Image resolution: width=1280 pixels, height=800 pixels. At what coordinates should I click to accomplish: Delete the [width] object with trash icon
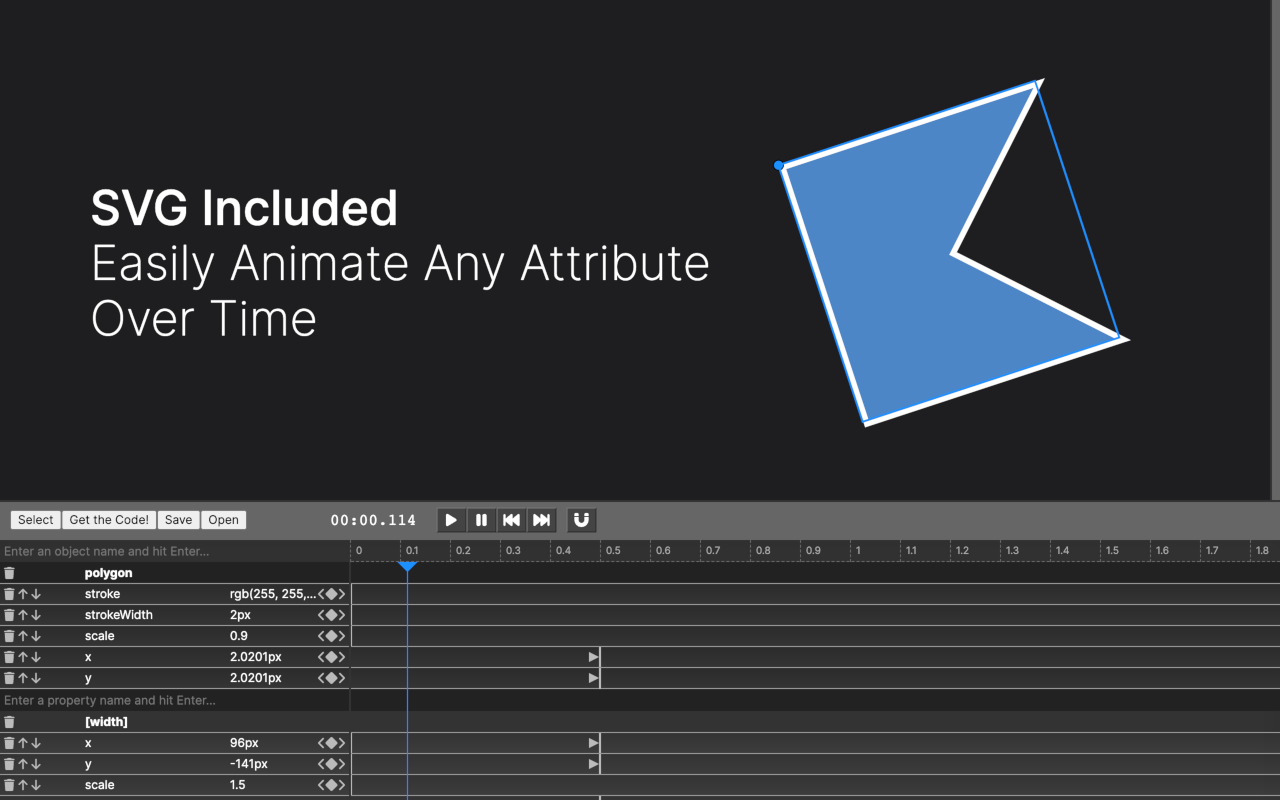[x=9, y=722]
